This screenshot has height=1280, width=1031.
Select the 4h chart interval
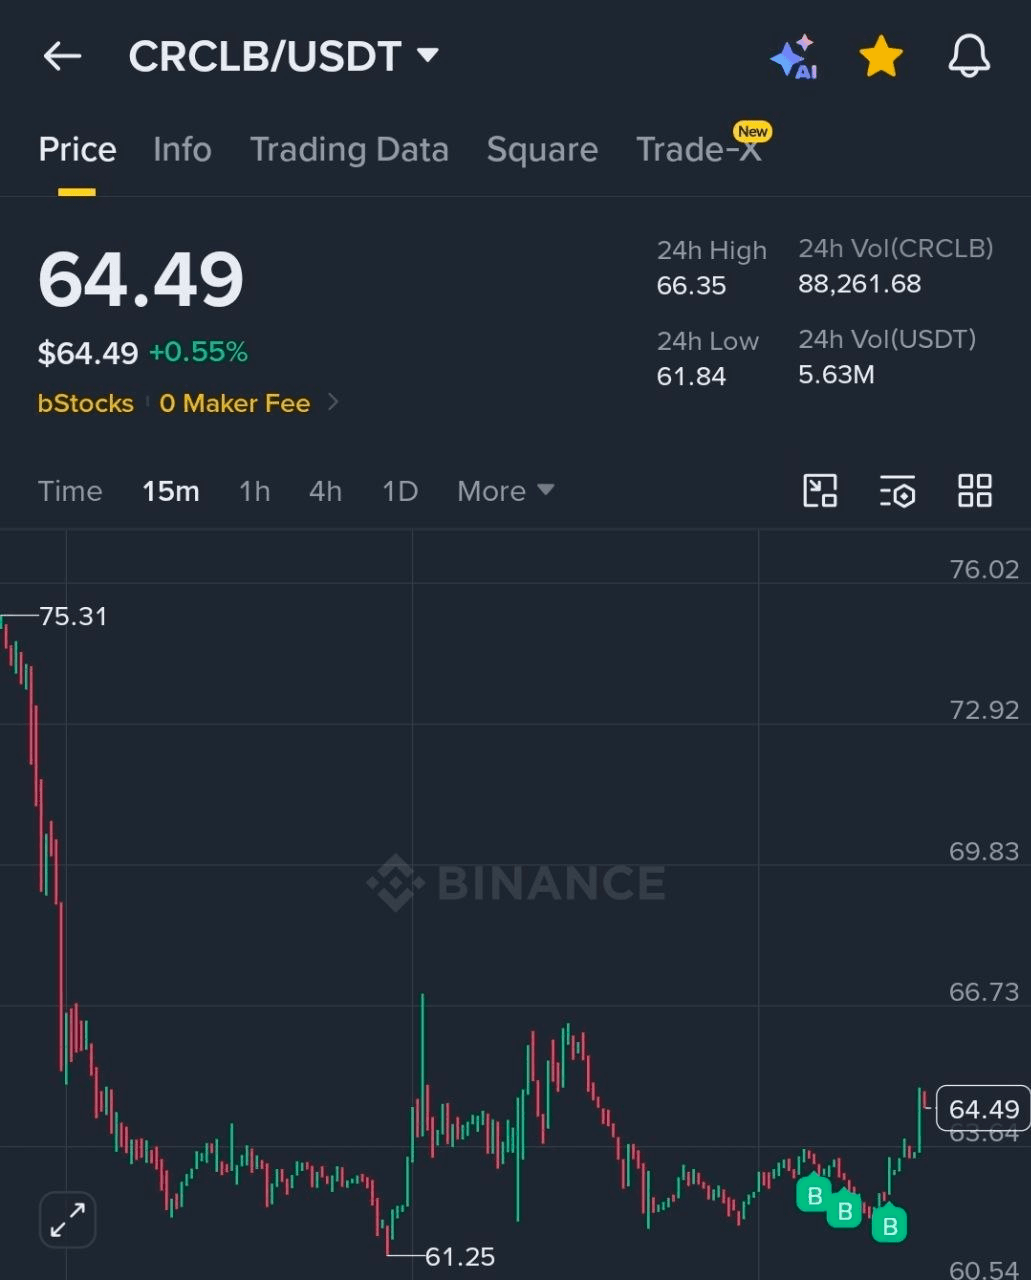coord(325,491)
